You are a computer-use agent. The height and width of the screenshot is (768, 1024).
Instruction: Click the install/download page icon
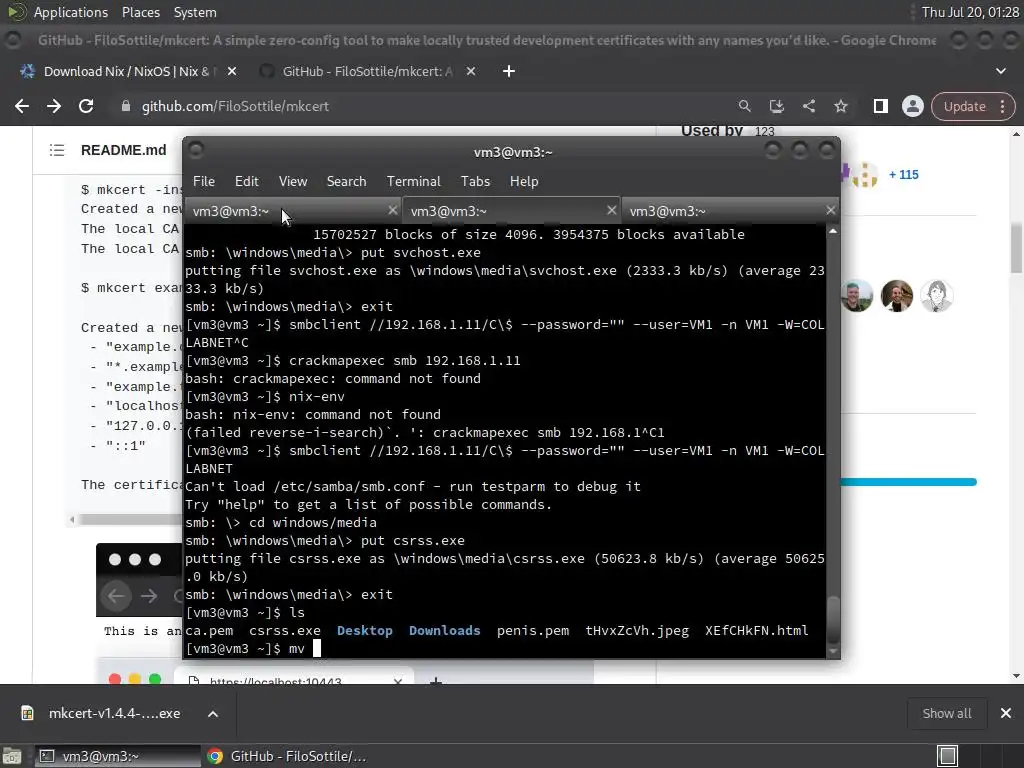point(776,106)
